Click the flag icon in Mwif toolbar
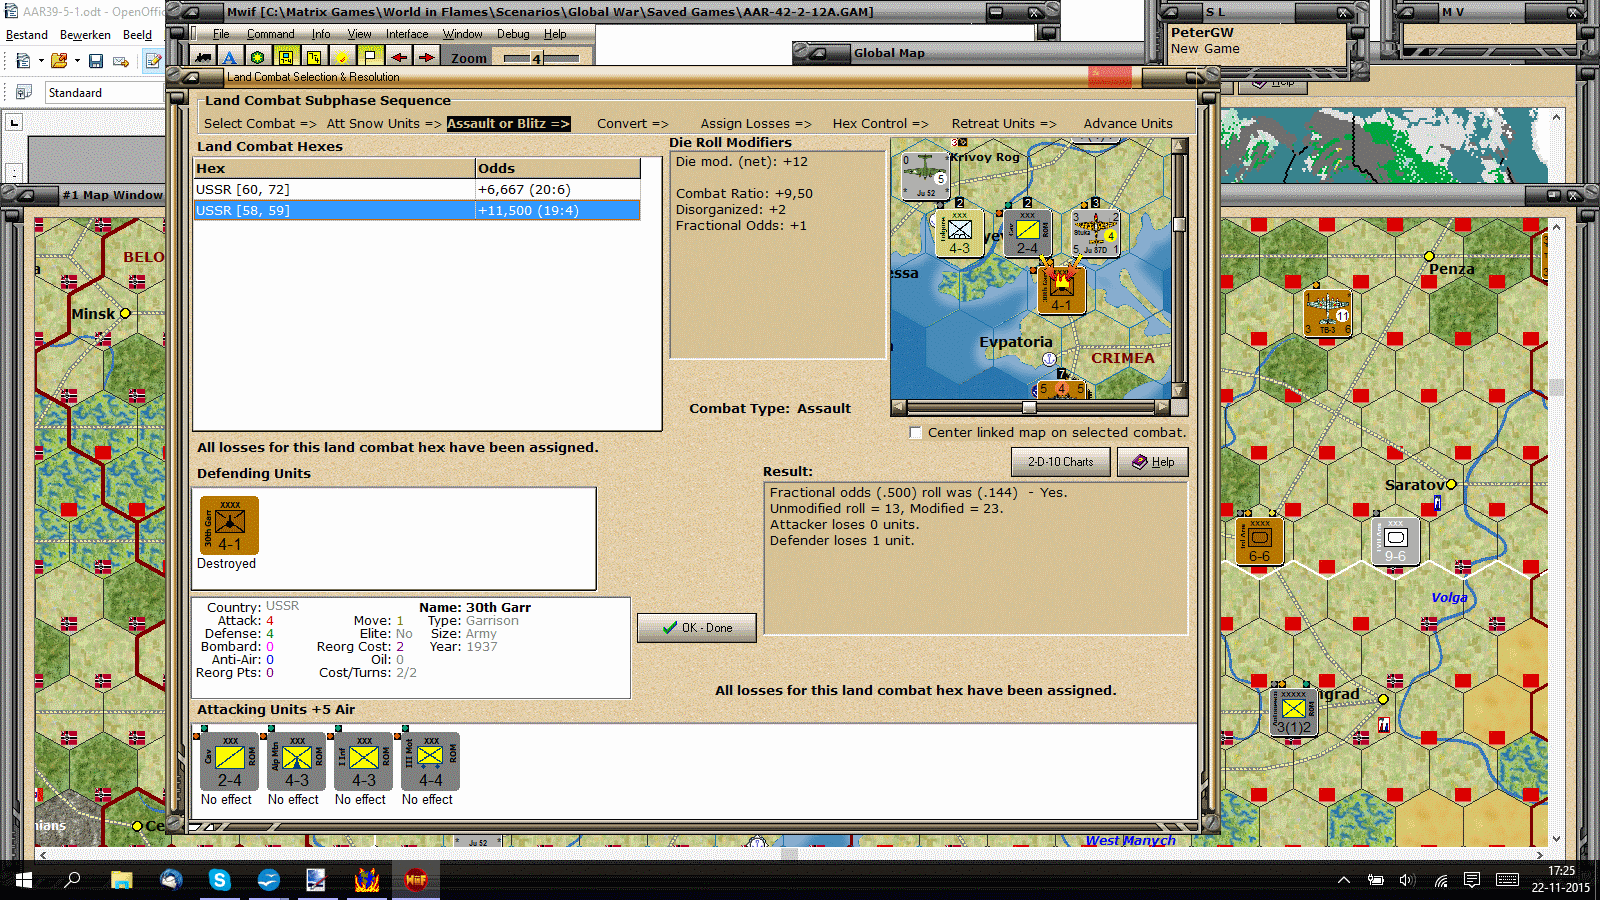This screenshot has width=1600, height=900. [x=370, y=58]
